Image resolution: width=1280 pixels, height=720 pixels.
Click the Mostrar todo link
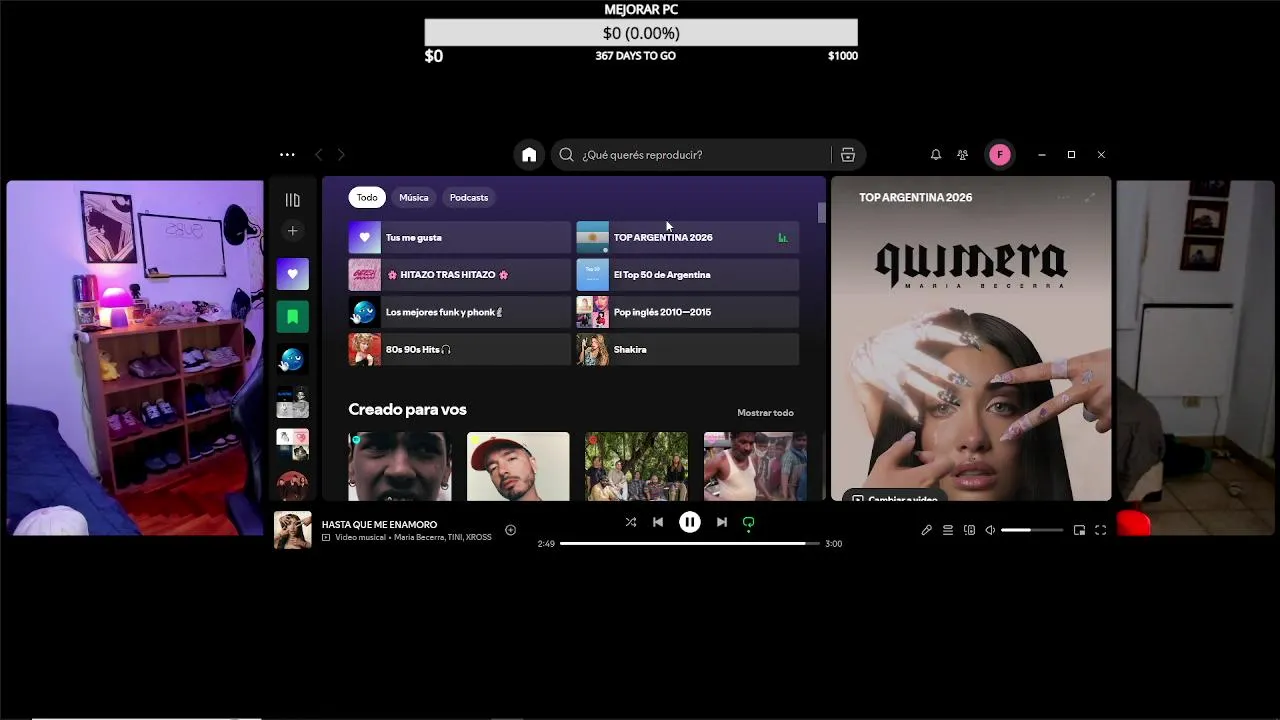pos(765,413)
